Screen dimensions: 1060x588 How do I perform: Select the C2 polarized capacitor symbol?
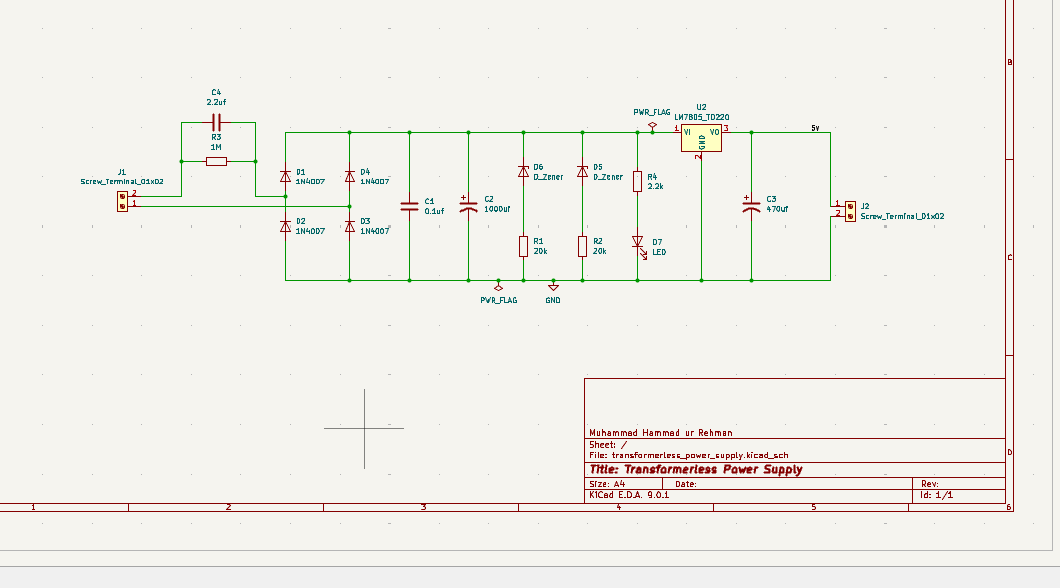tap(468, 205)
